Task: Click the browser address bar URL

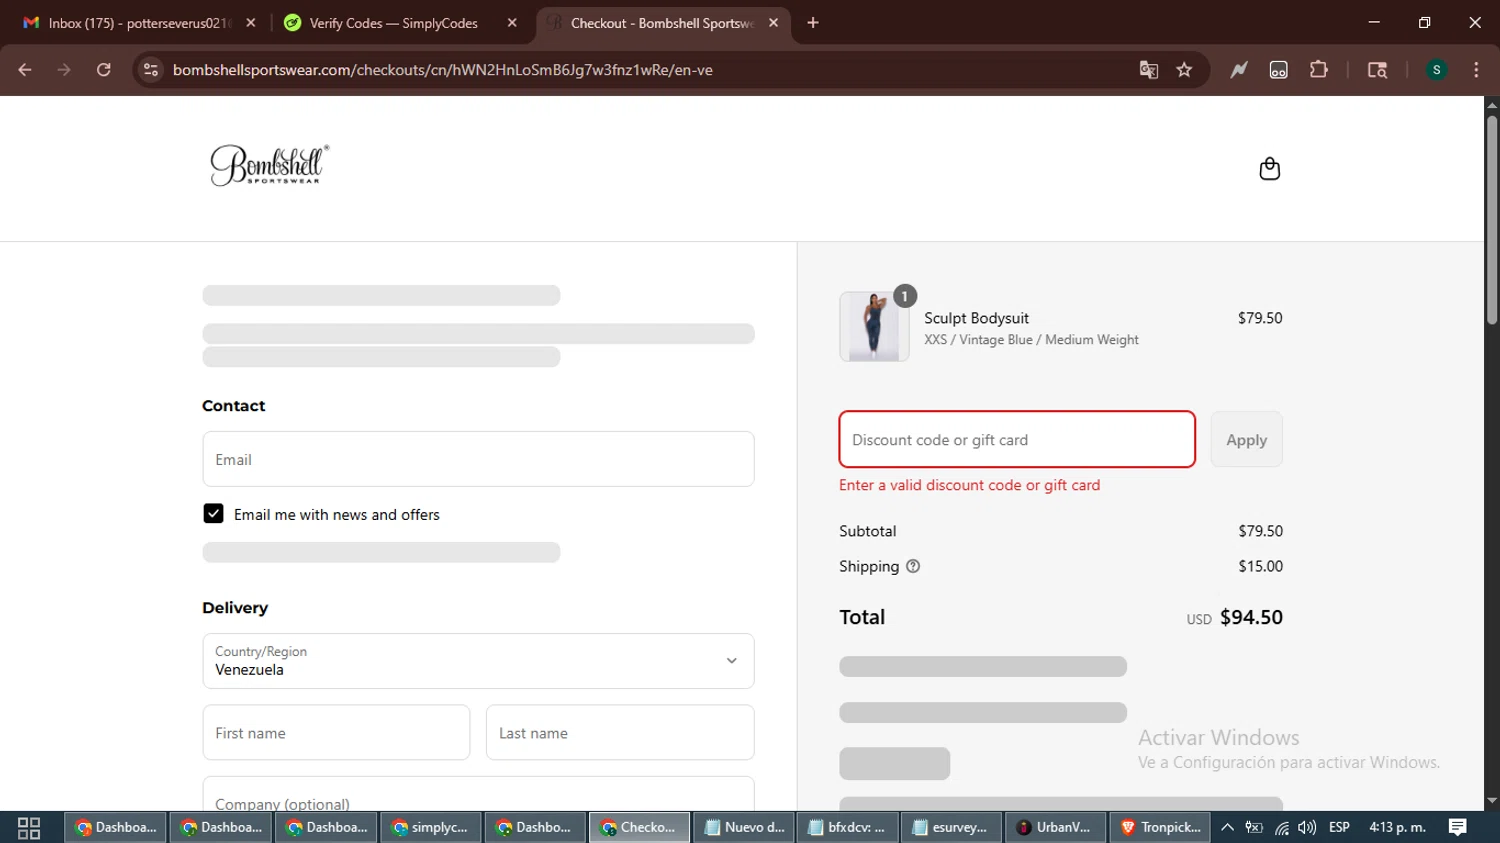Action: [443, 70]
